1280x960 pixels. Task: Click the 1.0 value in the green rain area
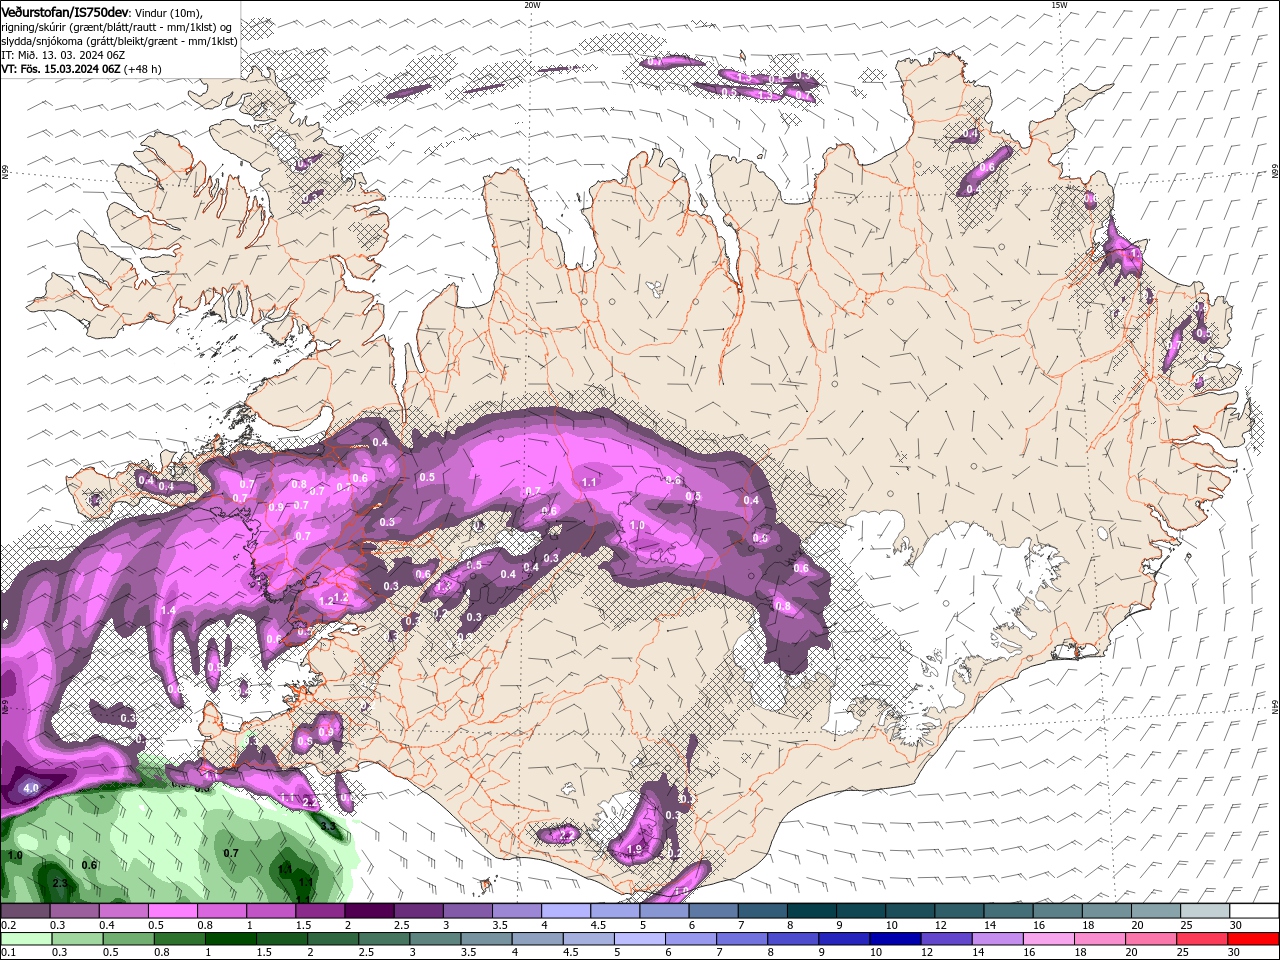pyautogui.click(x=15, y=856)
